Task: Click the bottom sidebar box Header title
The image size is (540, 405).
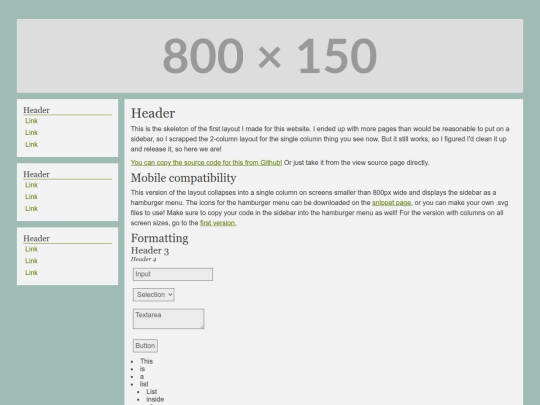Action: (37, 238)
